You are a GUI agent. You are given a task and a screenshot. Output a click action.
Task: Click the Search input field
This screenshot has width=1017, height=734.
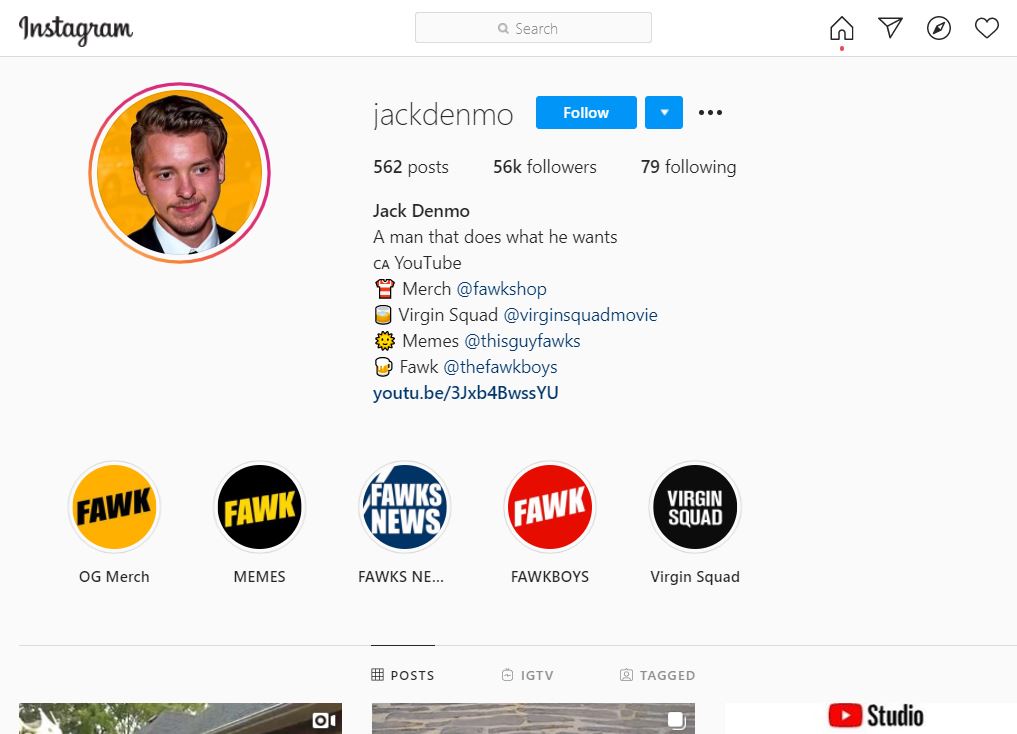(x=533, y=28)
